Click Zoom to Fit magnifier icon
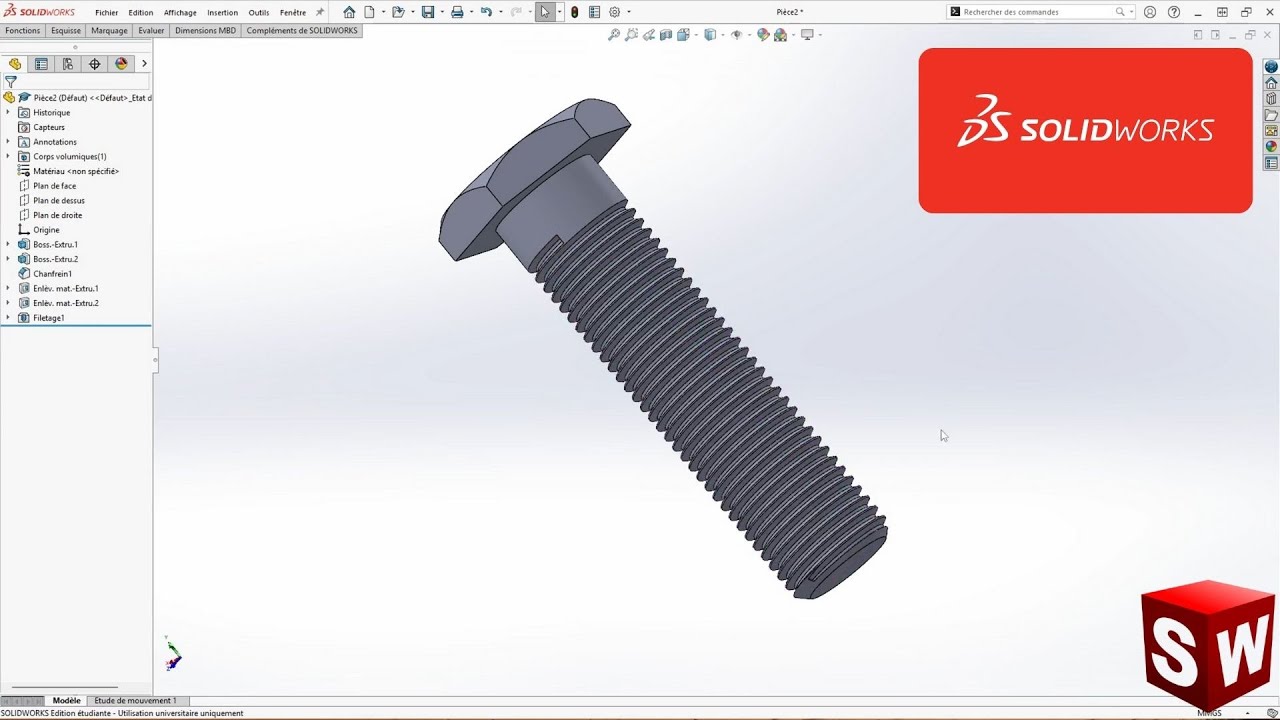This screenshot has width=1280, height=720. coord(614,35)
